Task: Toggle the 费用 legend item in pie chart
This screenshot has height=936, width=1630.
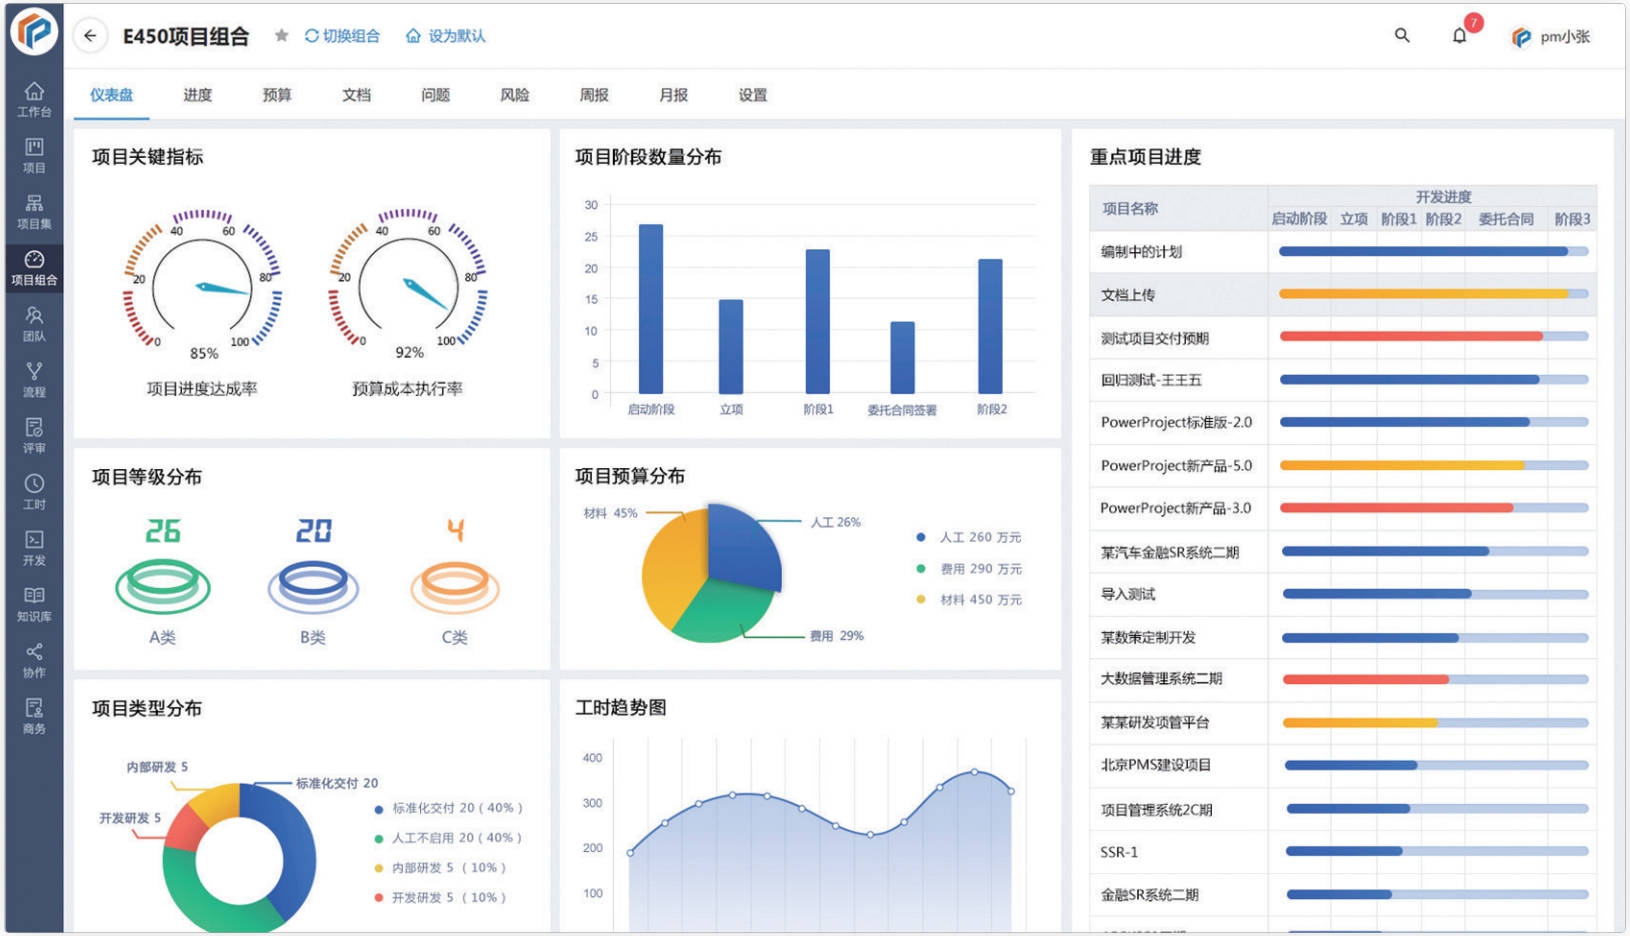Action: (x=965, y=568)
